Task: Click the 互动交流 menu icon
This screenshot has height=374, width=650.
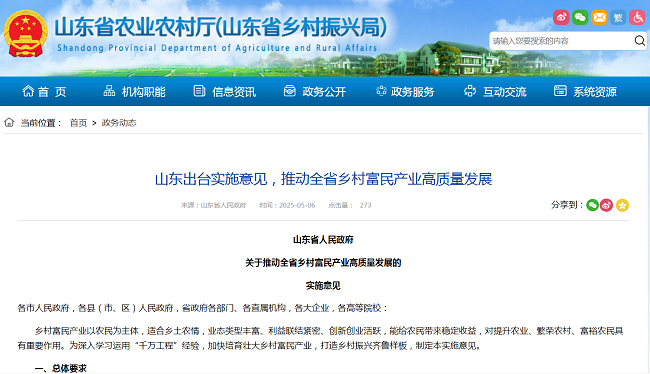Action: point(470,91)
